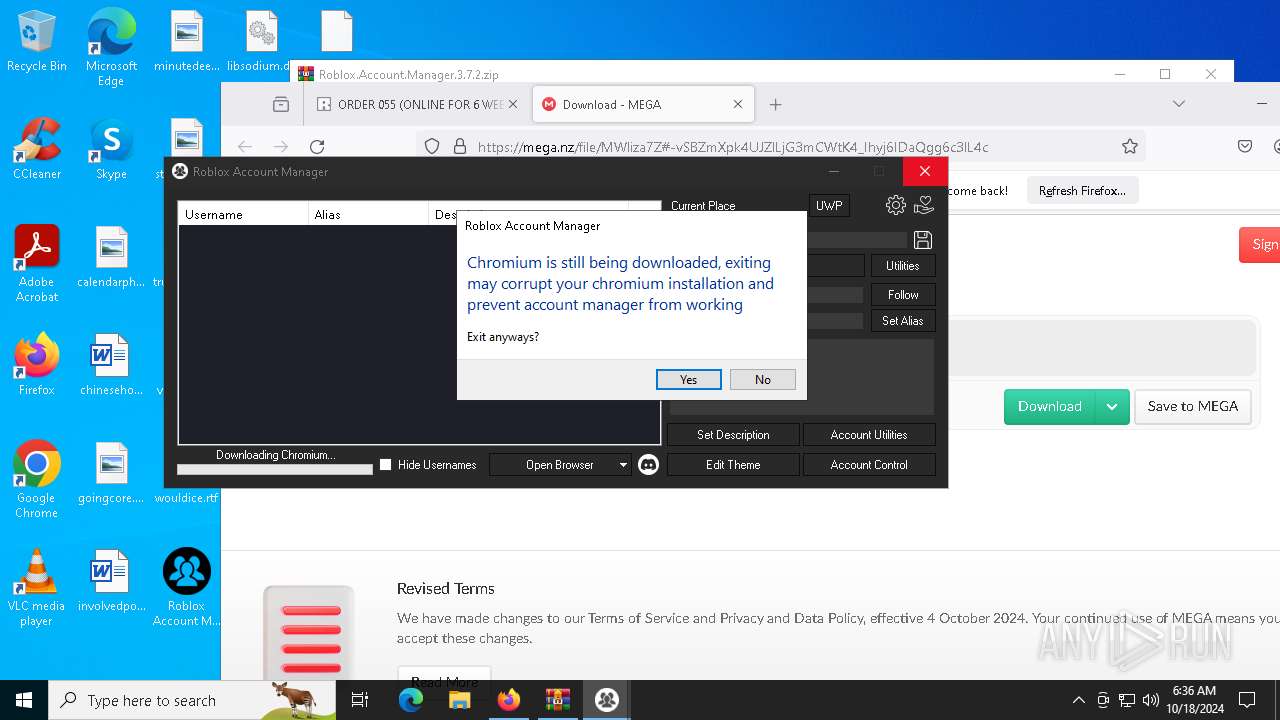
Task: Open Adobe Acrobat desktop icon
Action: [x=37, y=264]
